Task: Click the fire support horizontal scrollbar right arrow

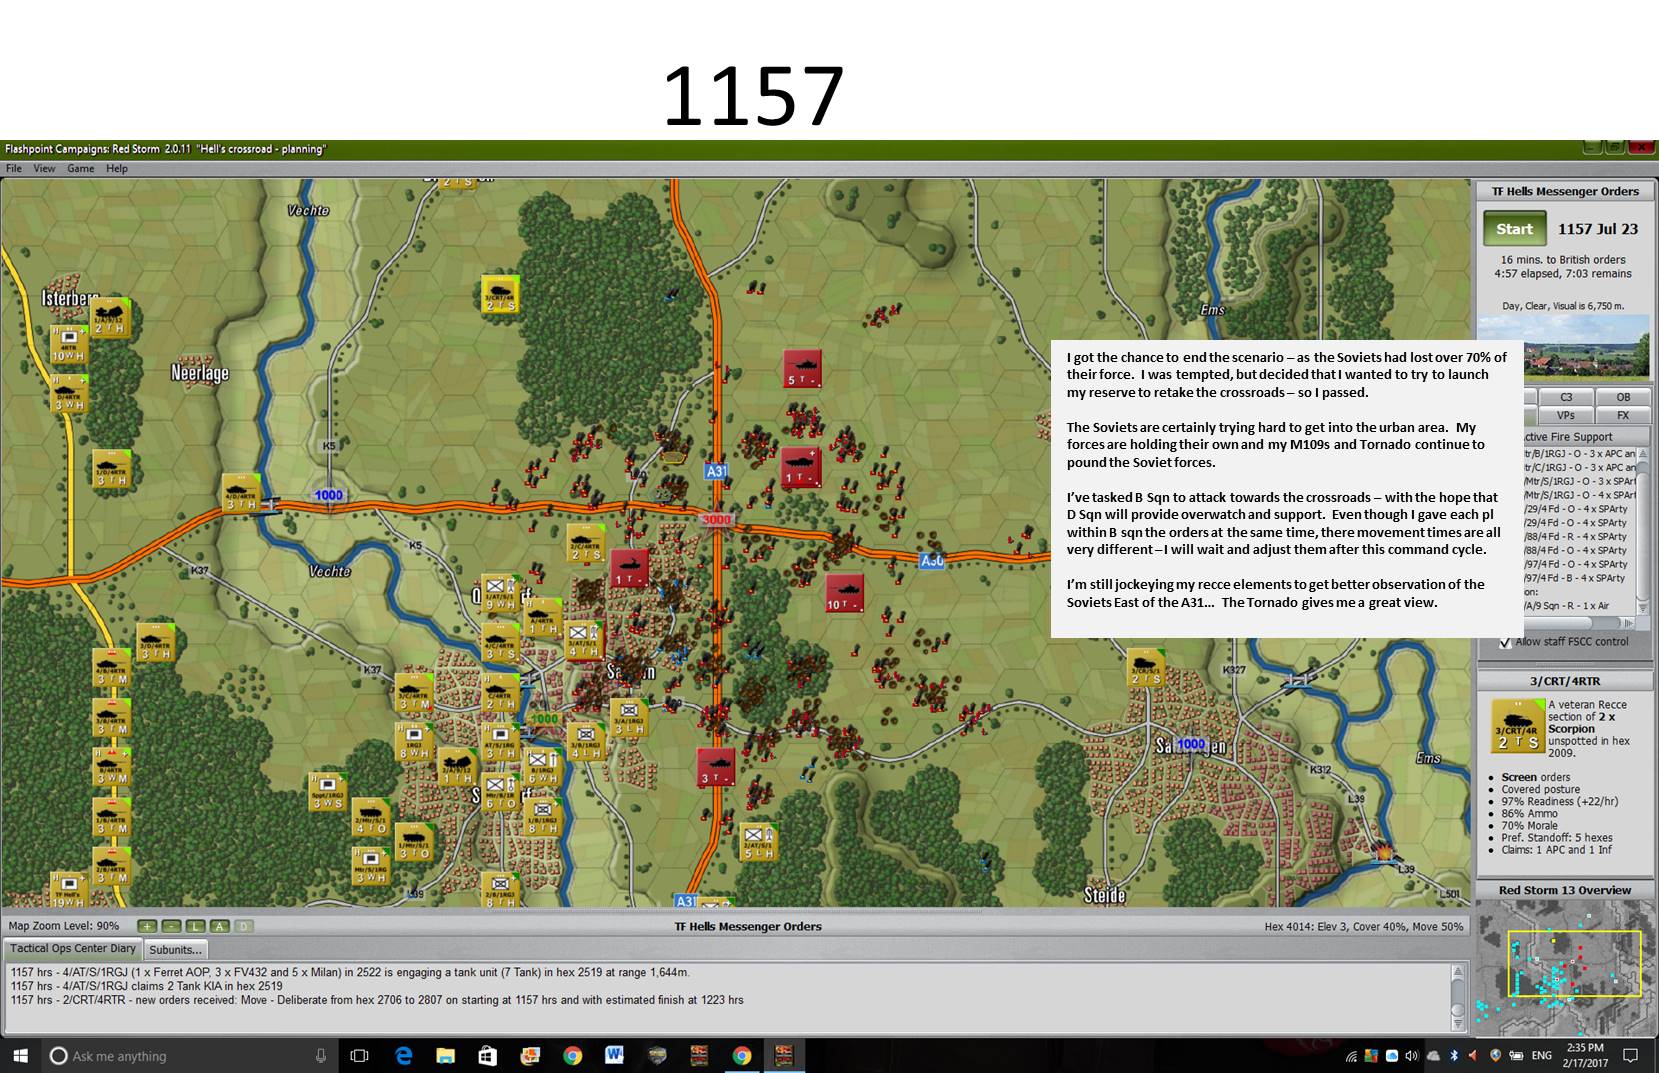Action: point(1629,622)
